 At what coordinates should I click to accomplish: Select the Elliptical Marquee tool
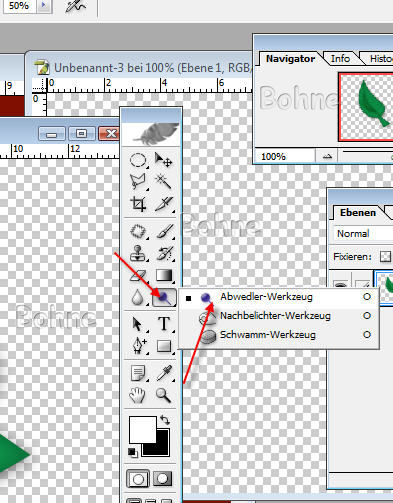click(138, 160)
